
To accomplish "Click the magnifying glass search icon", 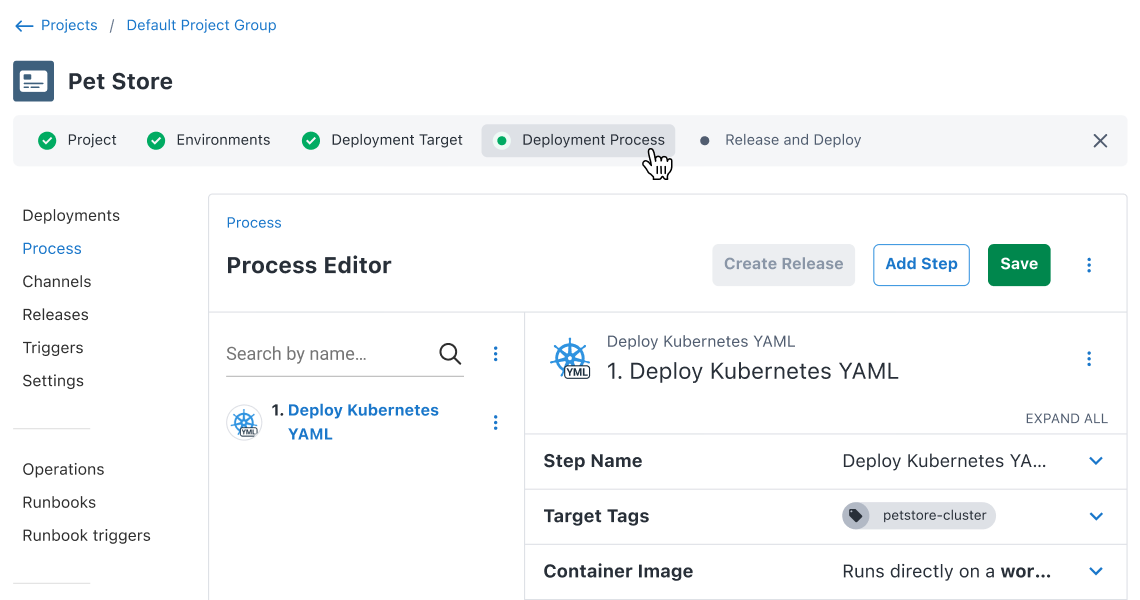I will pos(450,354).
